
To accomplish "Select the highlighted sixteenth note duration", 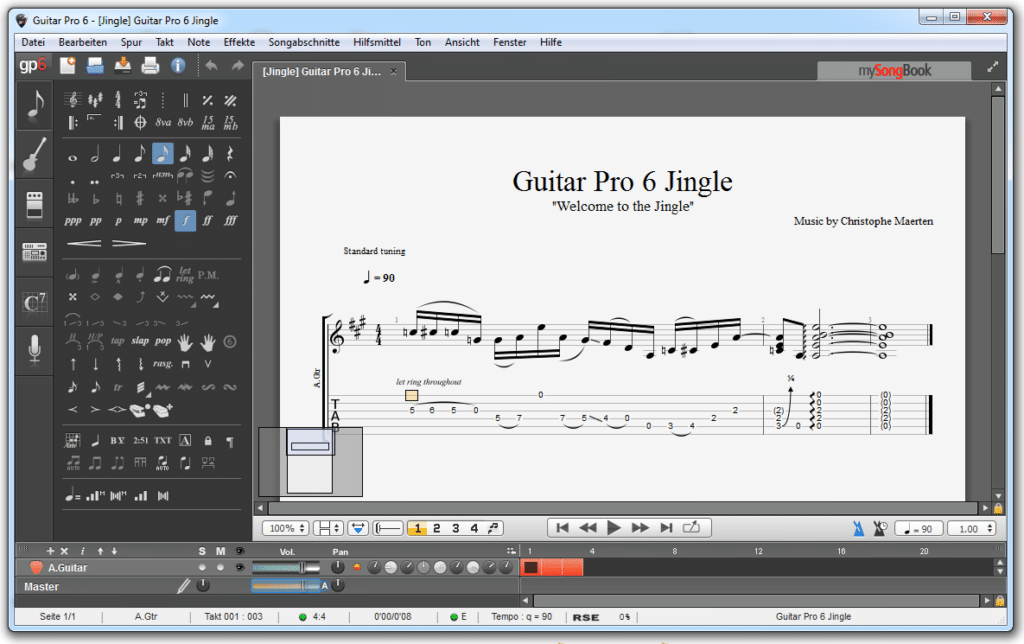I will (163, 153).
